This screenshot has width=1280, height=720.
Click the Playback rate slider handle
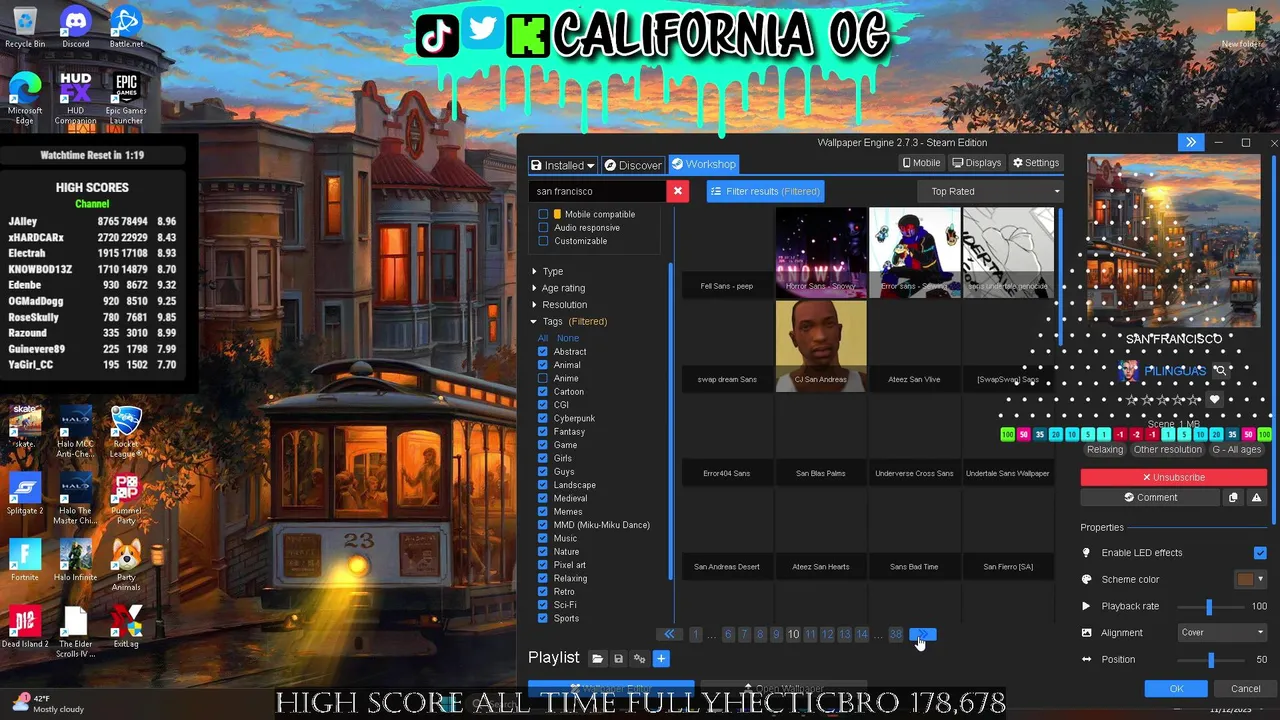1209,606
